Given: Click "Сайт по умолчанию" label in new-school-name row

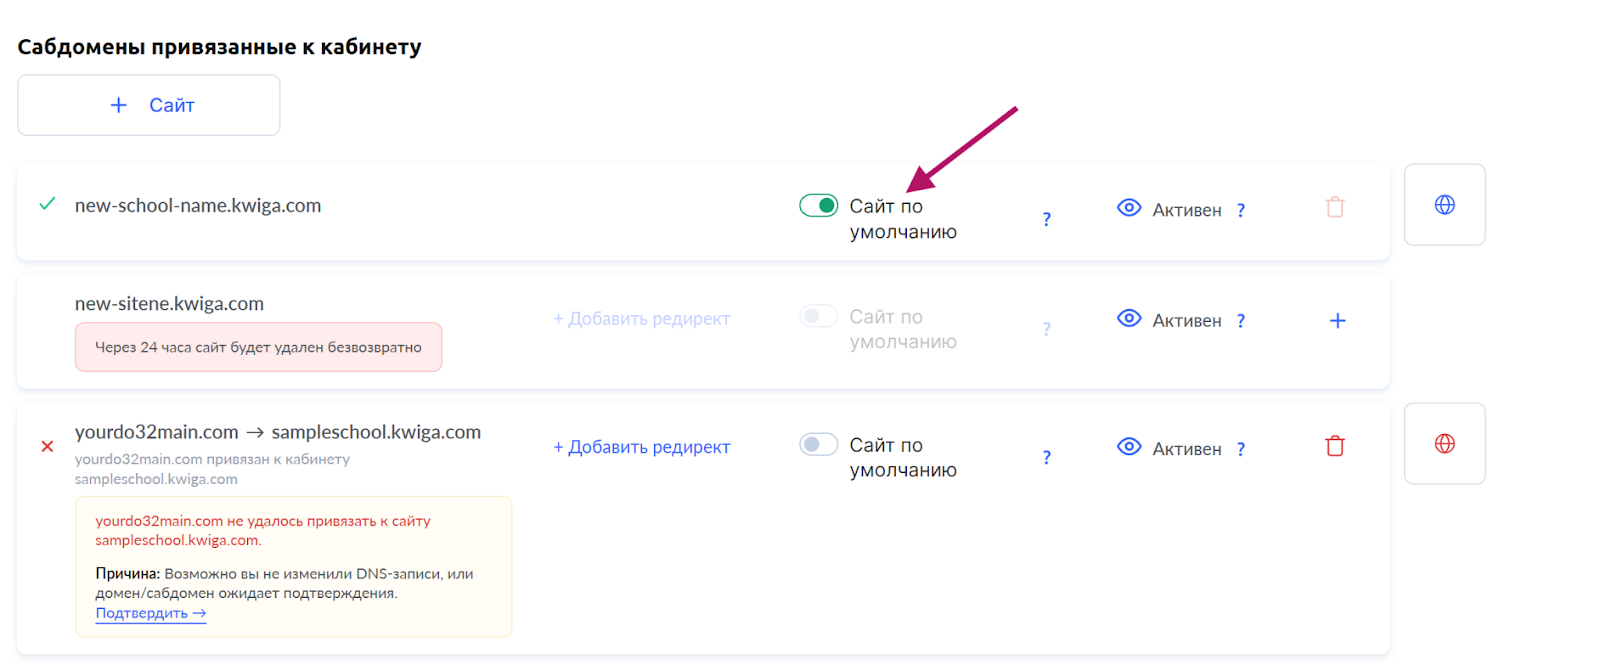Looking at the screenshot, I should click(x=903, y=219).
